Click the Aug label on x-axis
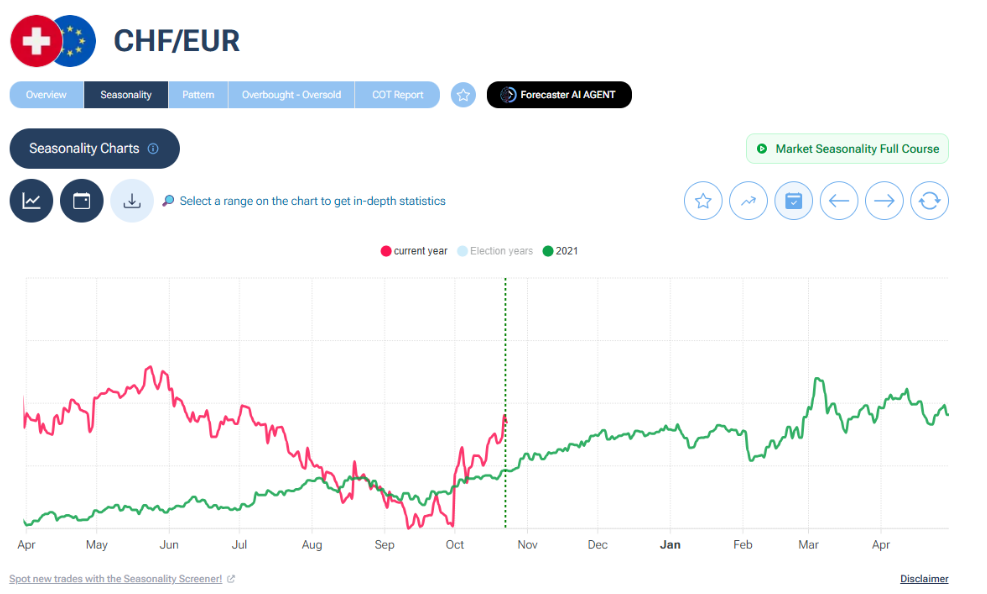Screen dimensions: 987x594 tap(312, 545)
